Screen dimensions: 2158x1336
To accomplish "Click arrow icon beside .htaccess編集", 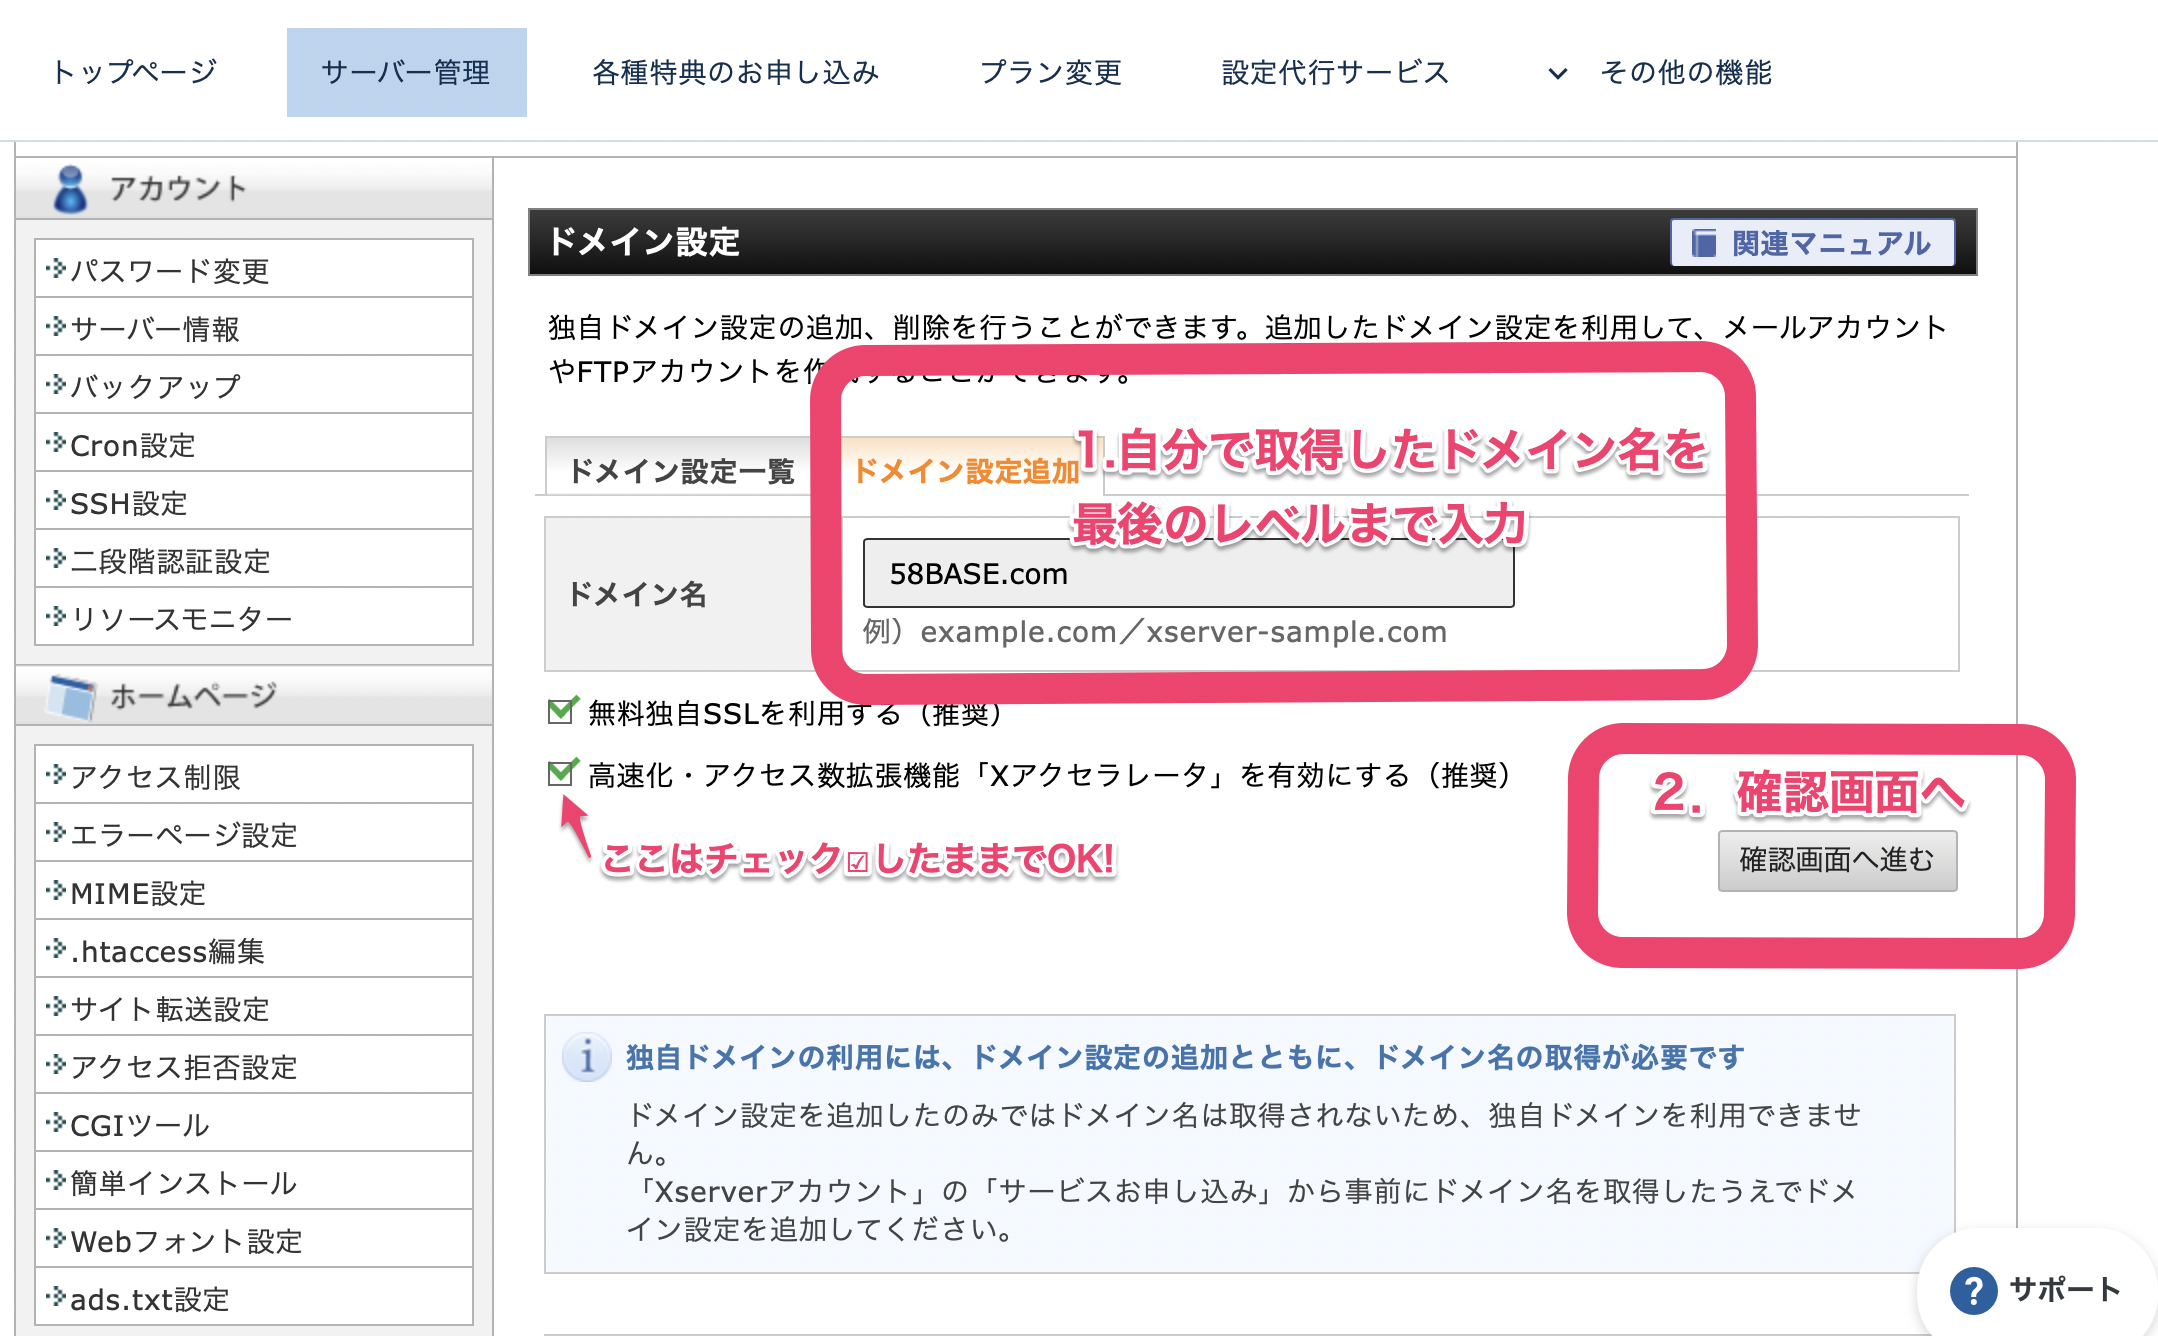I will coord(56,949).
